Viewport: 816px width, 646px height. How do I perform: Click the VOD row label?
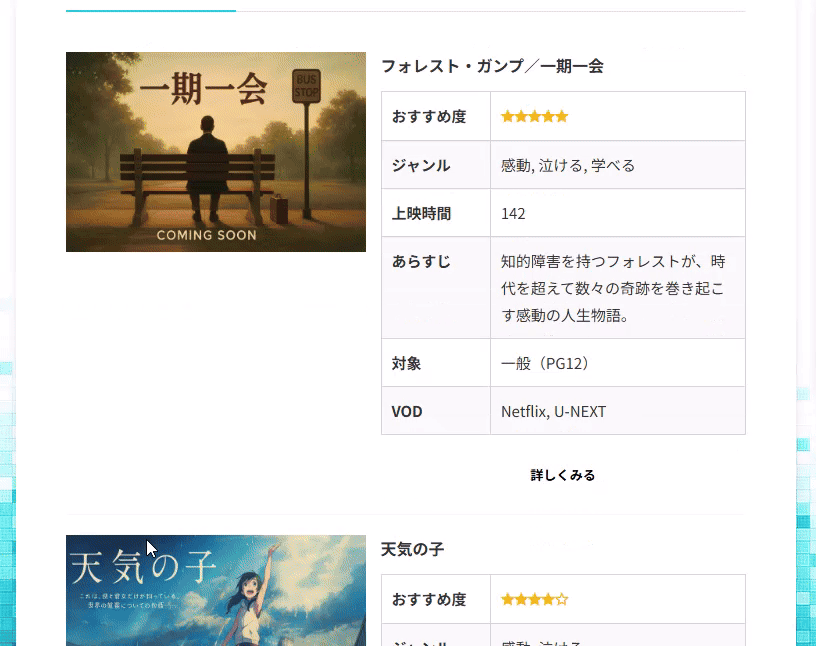click(x=407, y=411)
